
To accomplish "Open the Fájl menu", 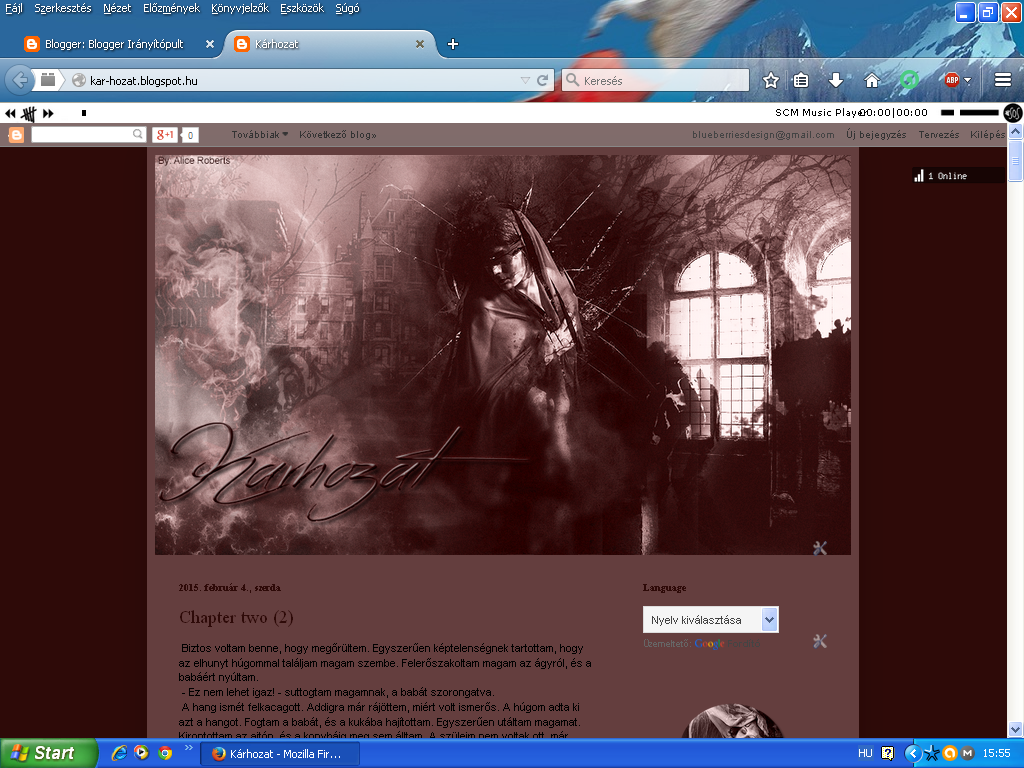I will (14, 8).
